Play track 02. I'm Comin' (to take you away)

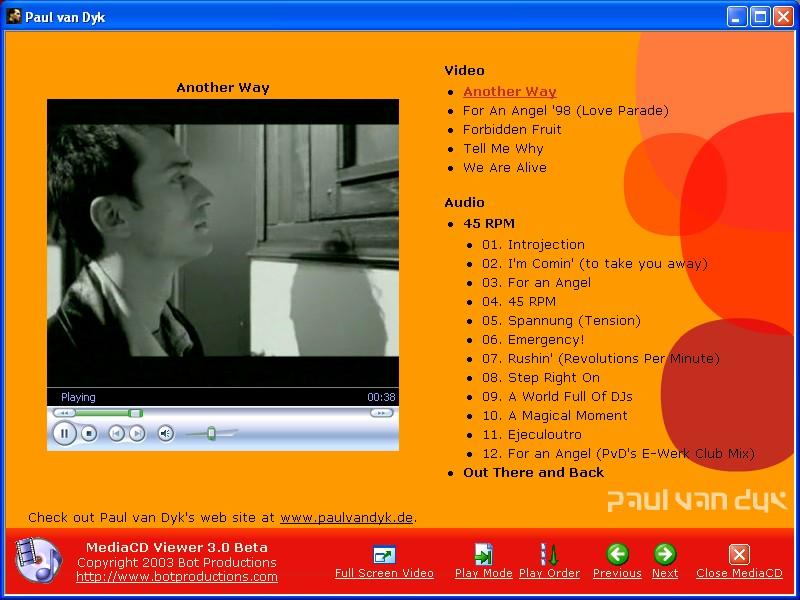pyautogui.click(x=595, y=264)
